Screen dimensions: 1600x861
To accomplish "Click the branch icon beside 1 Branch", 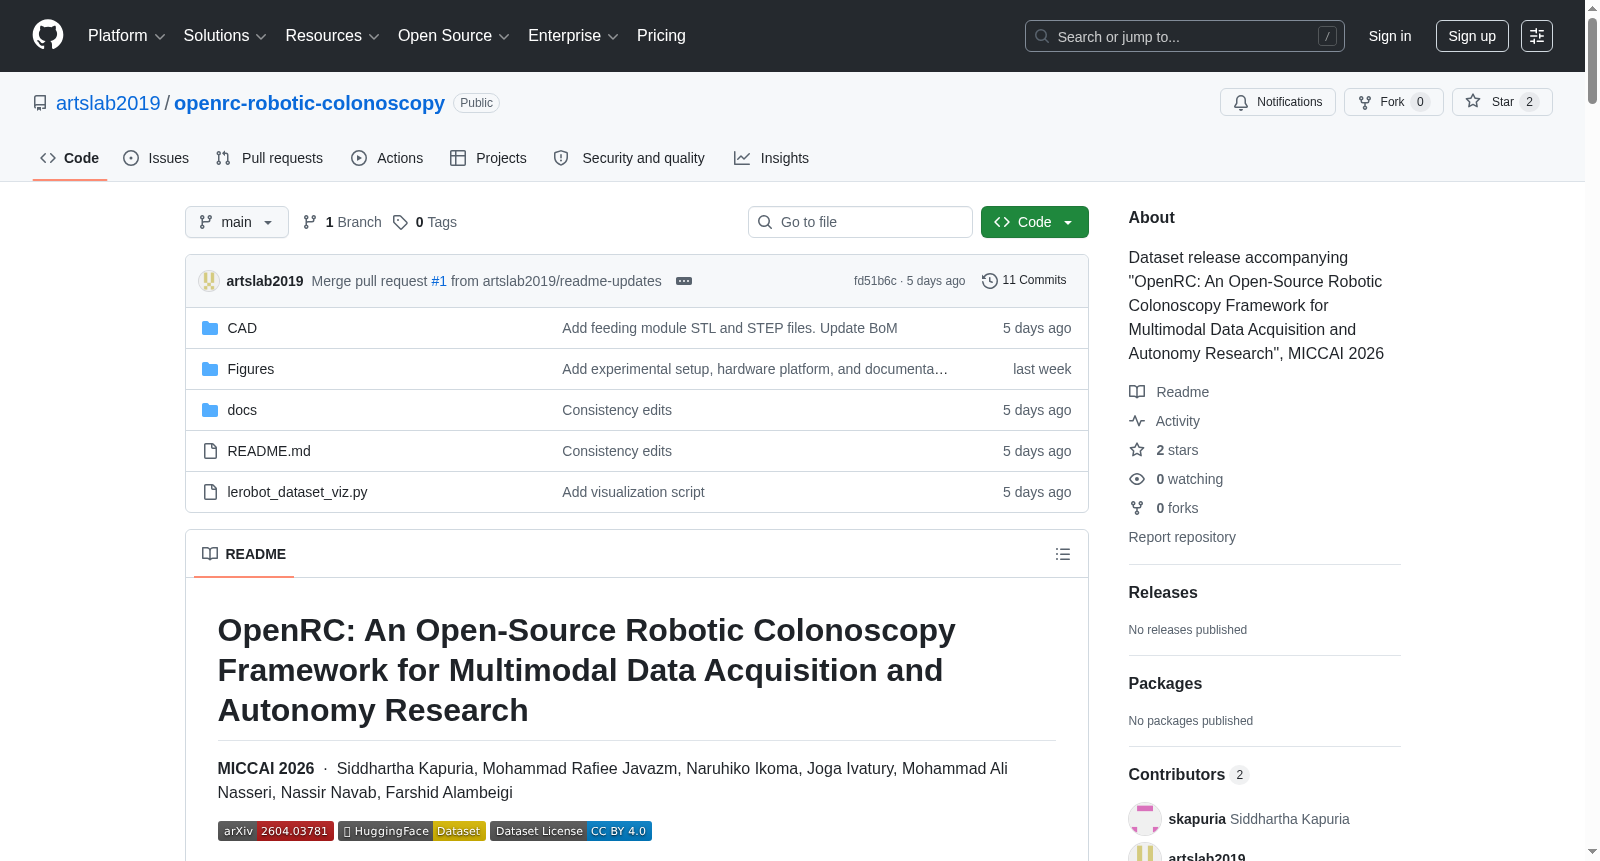I will pyautogui.click(x=310, y=222).
